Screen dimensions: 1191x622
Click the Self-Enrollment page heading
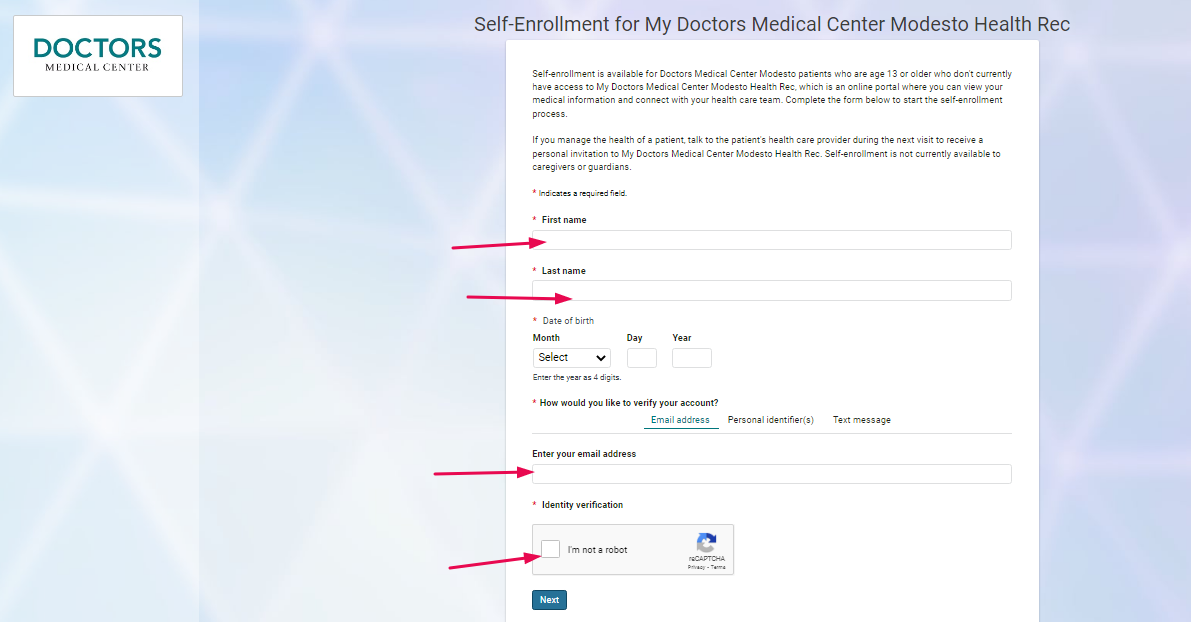pyautogui.click(x=771, y=24)
